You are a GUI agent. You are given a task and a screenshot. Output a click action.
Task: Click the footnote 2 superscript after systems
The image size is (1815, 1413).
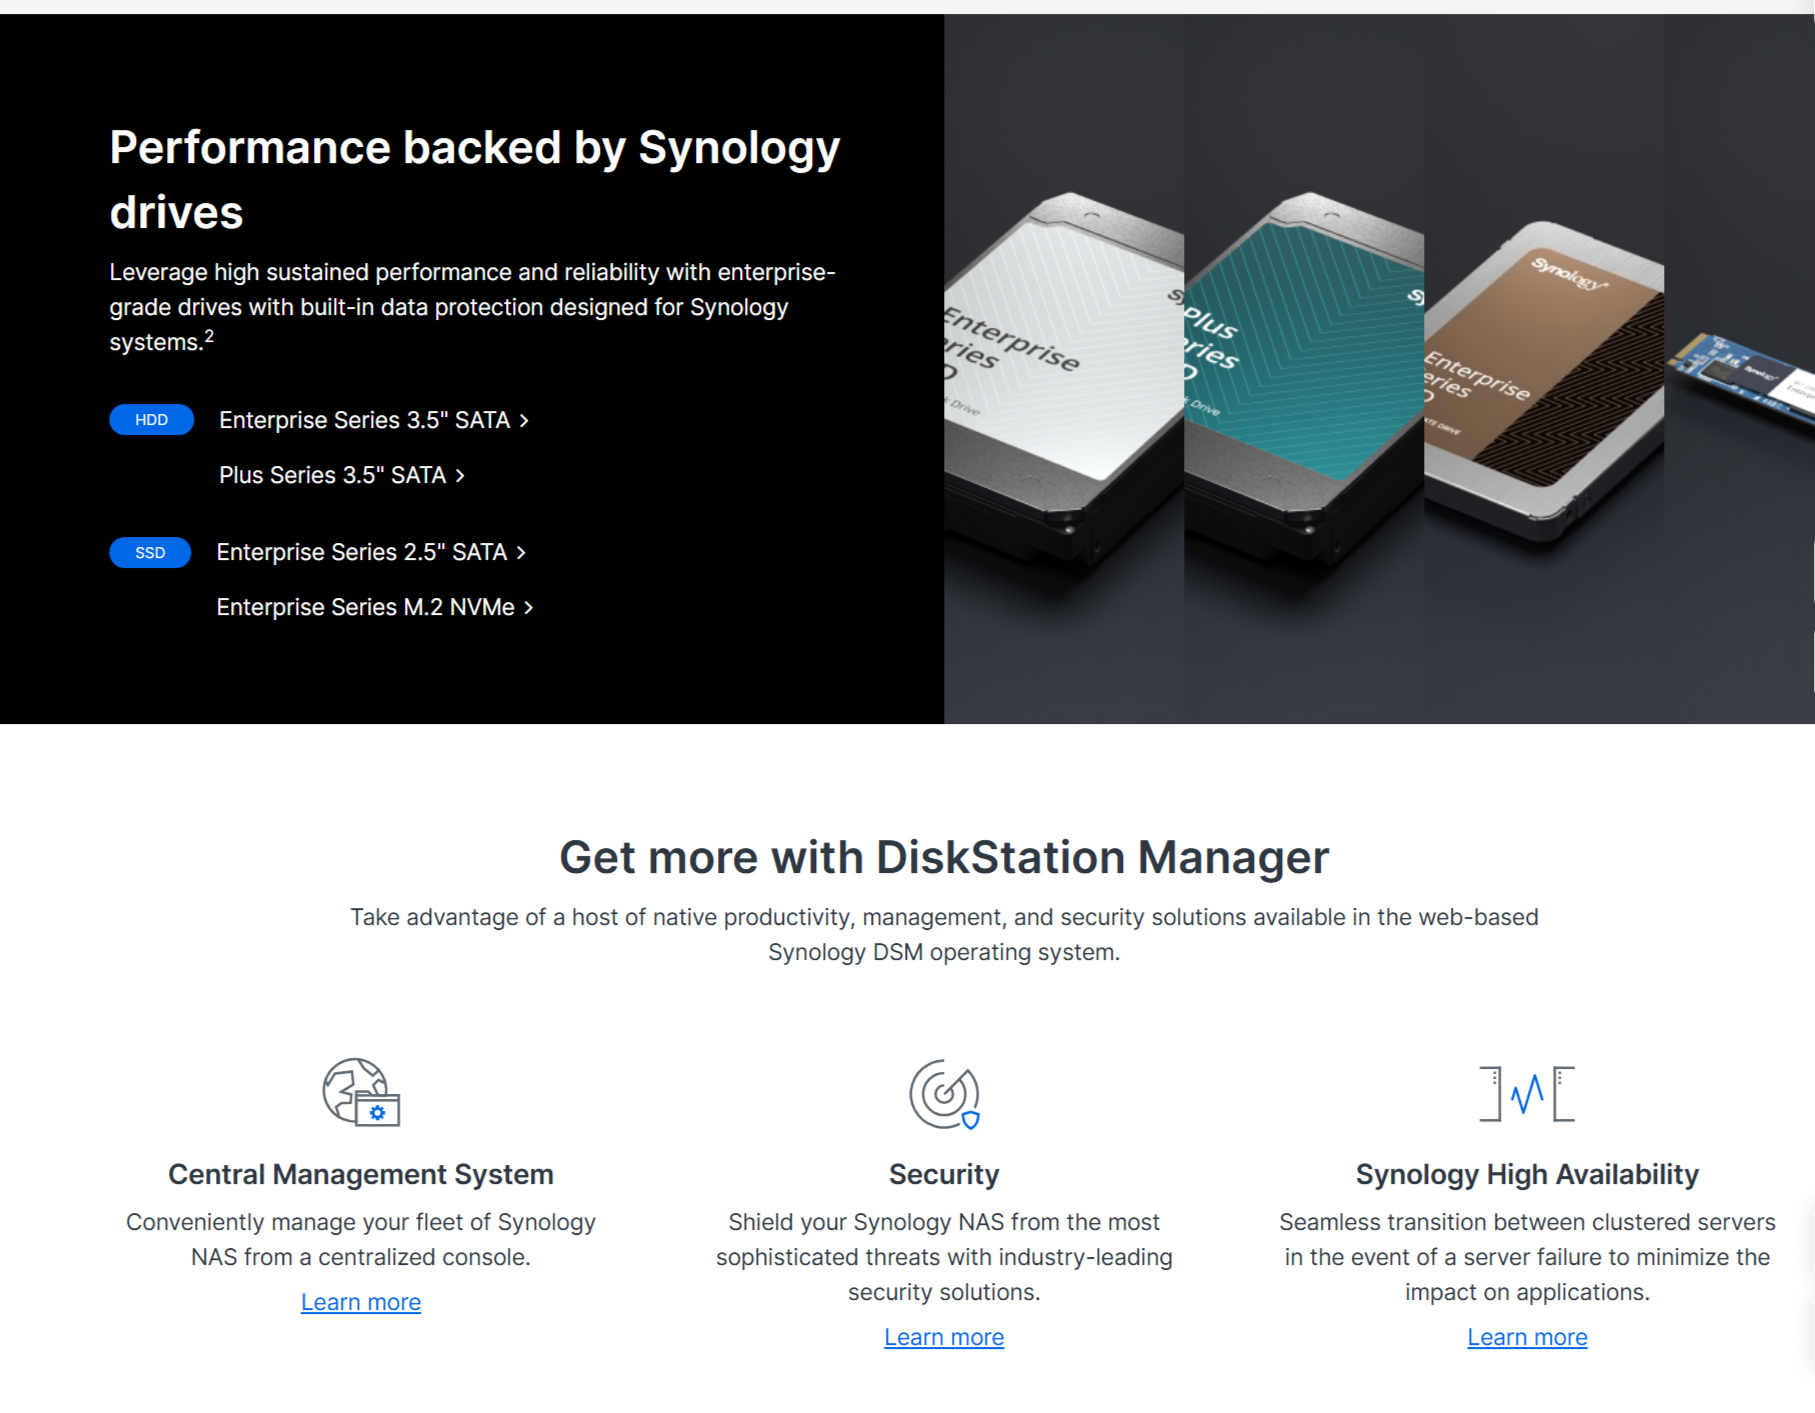[209, 336]
